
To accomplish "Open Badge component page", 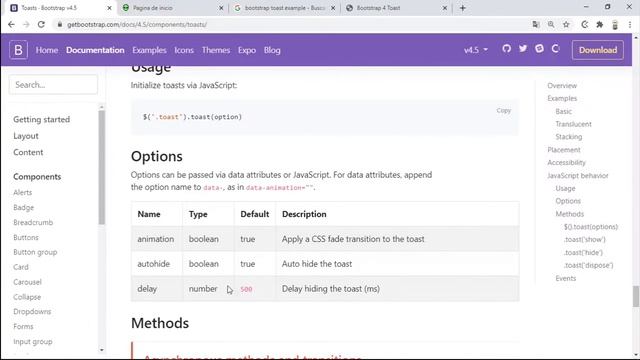I will click(23, 207).
